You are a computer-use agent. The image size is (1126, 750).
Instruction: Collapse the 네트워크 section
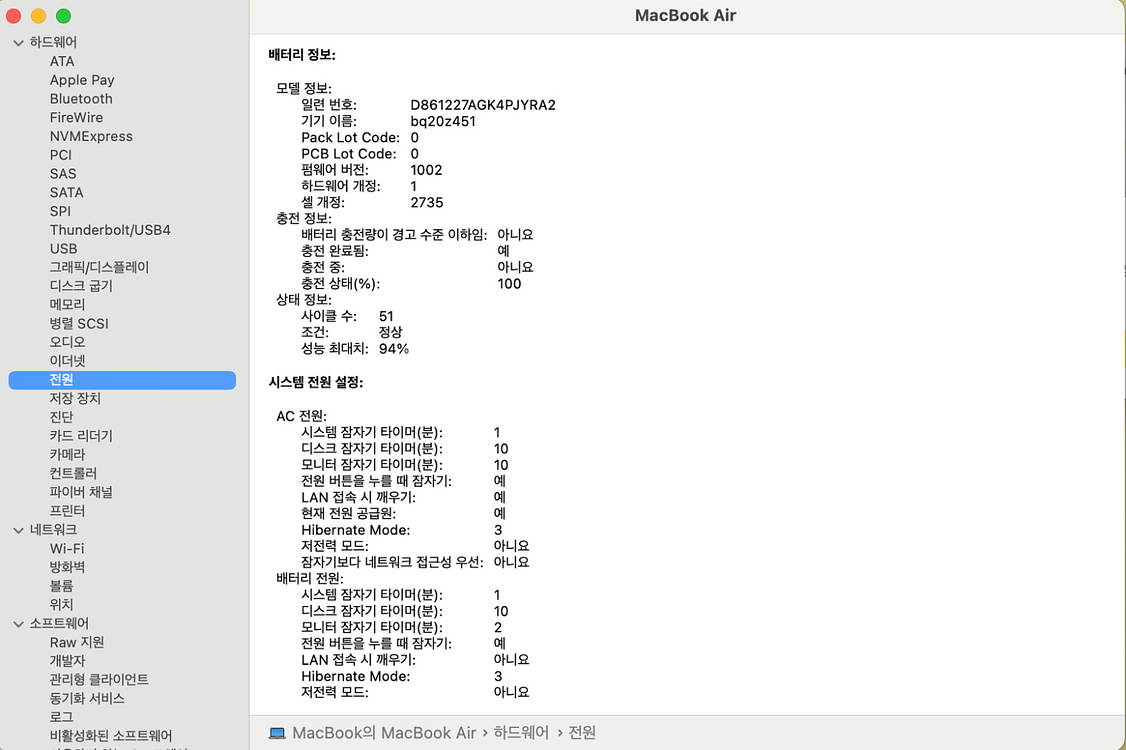click(x=17, y=529)
